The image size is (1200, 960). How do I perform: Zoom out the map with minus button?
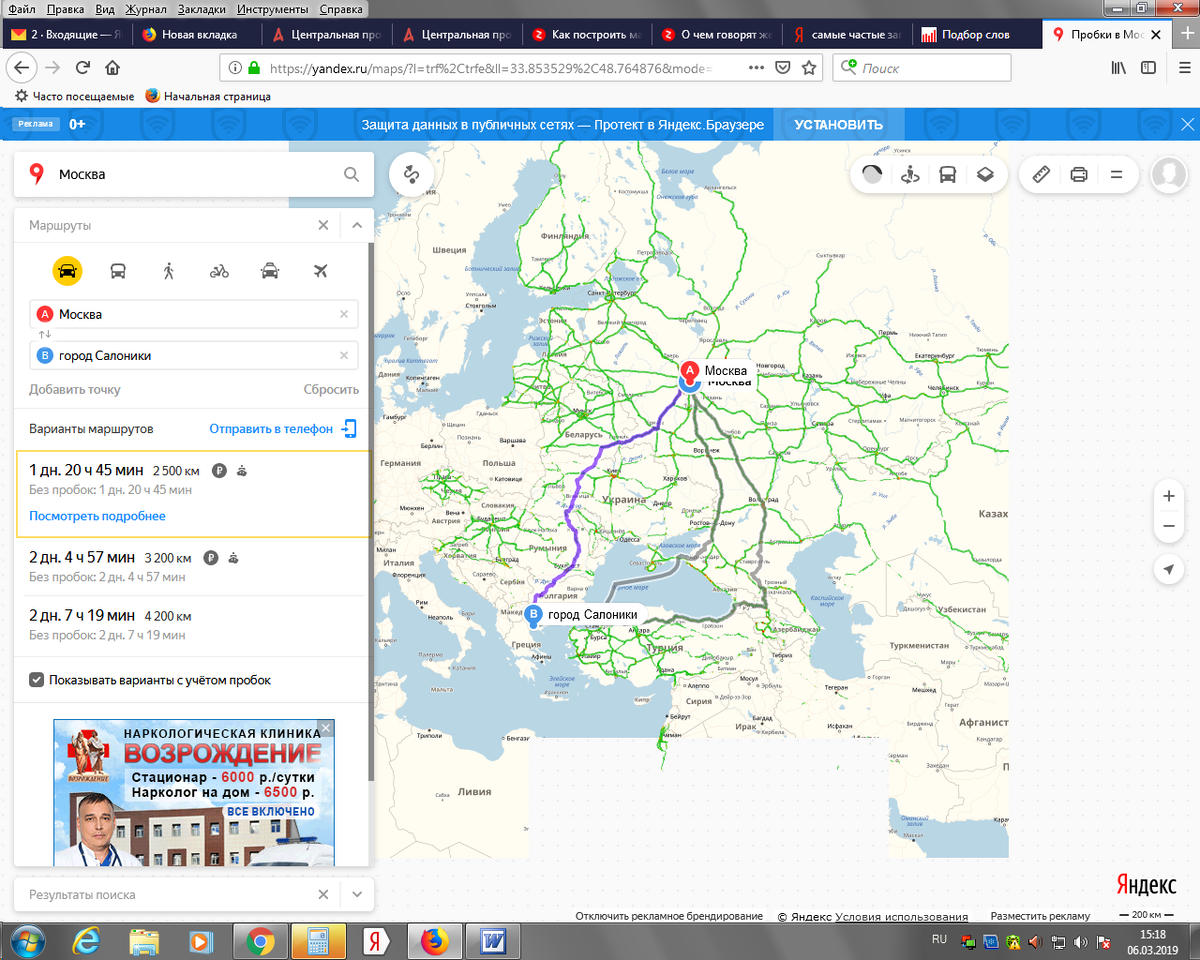(x=1168, y=527)
